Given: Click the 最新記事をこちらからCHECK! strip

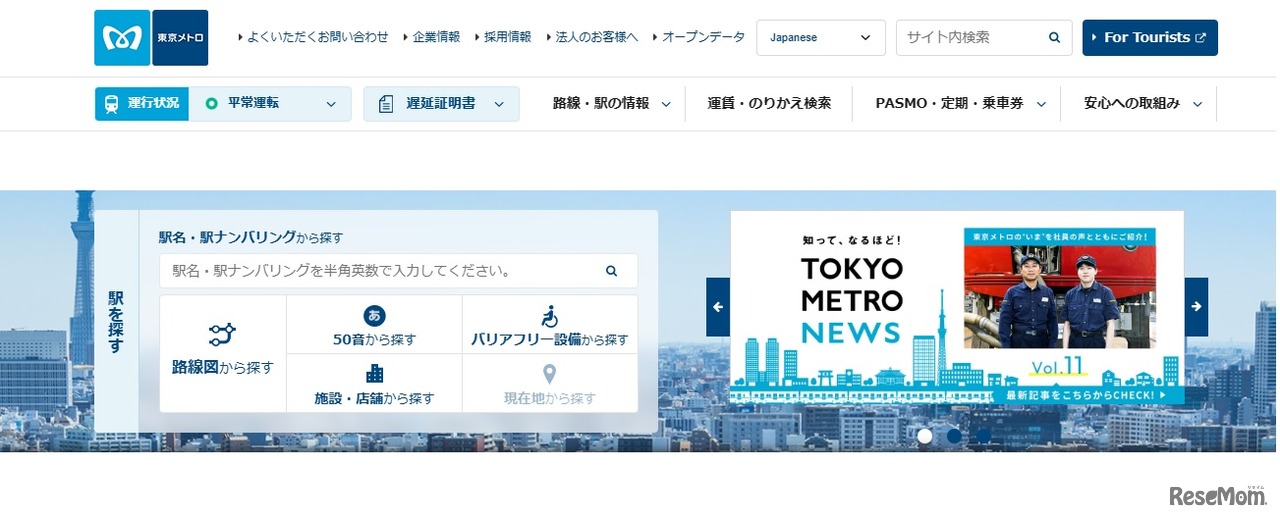Looking at the screenshot, I should click(1085, 395).
